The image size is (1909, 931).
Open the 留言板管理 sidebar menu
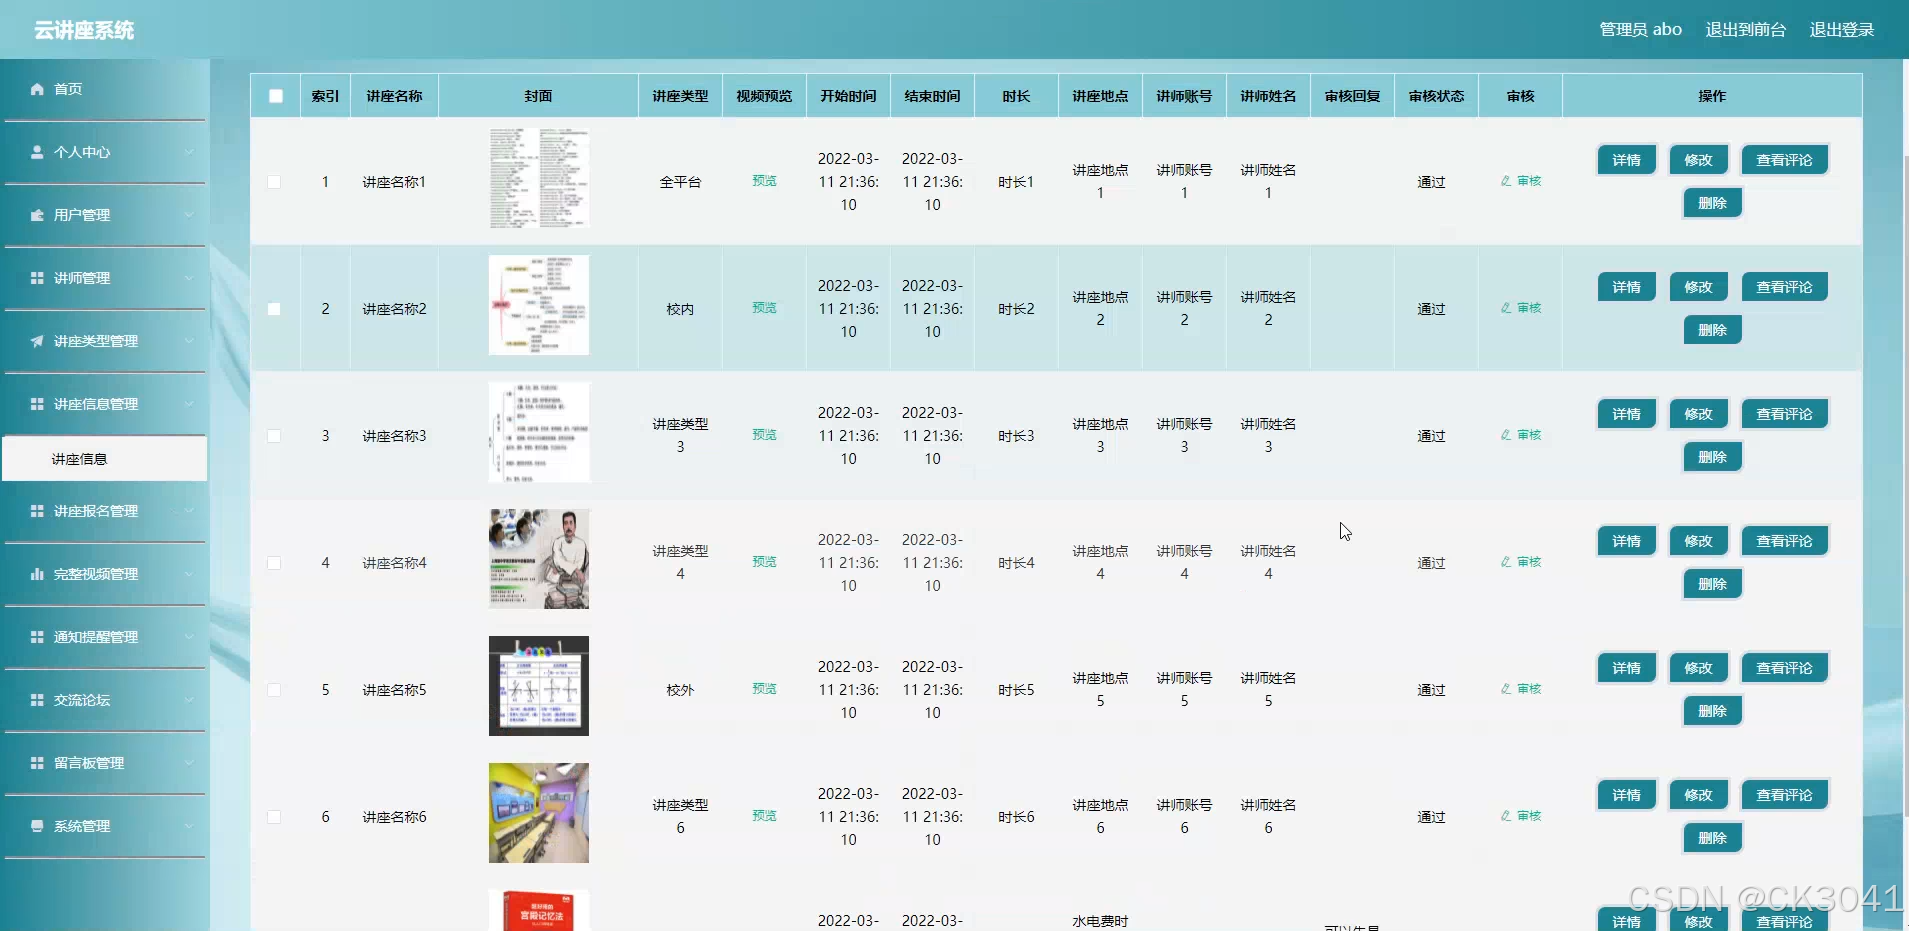point(105,763)
